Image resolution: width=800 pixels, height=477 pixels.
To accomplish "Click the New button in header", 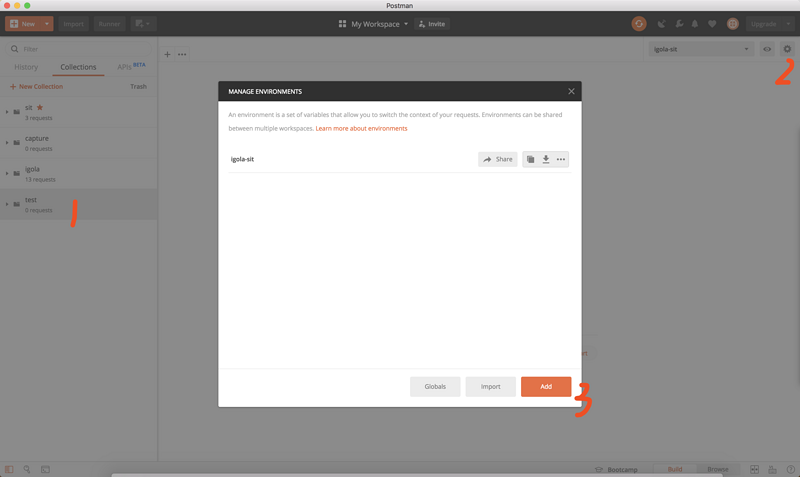I will tap(22, 23).
